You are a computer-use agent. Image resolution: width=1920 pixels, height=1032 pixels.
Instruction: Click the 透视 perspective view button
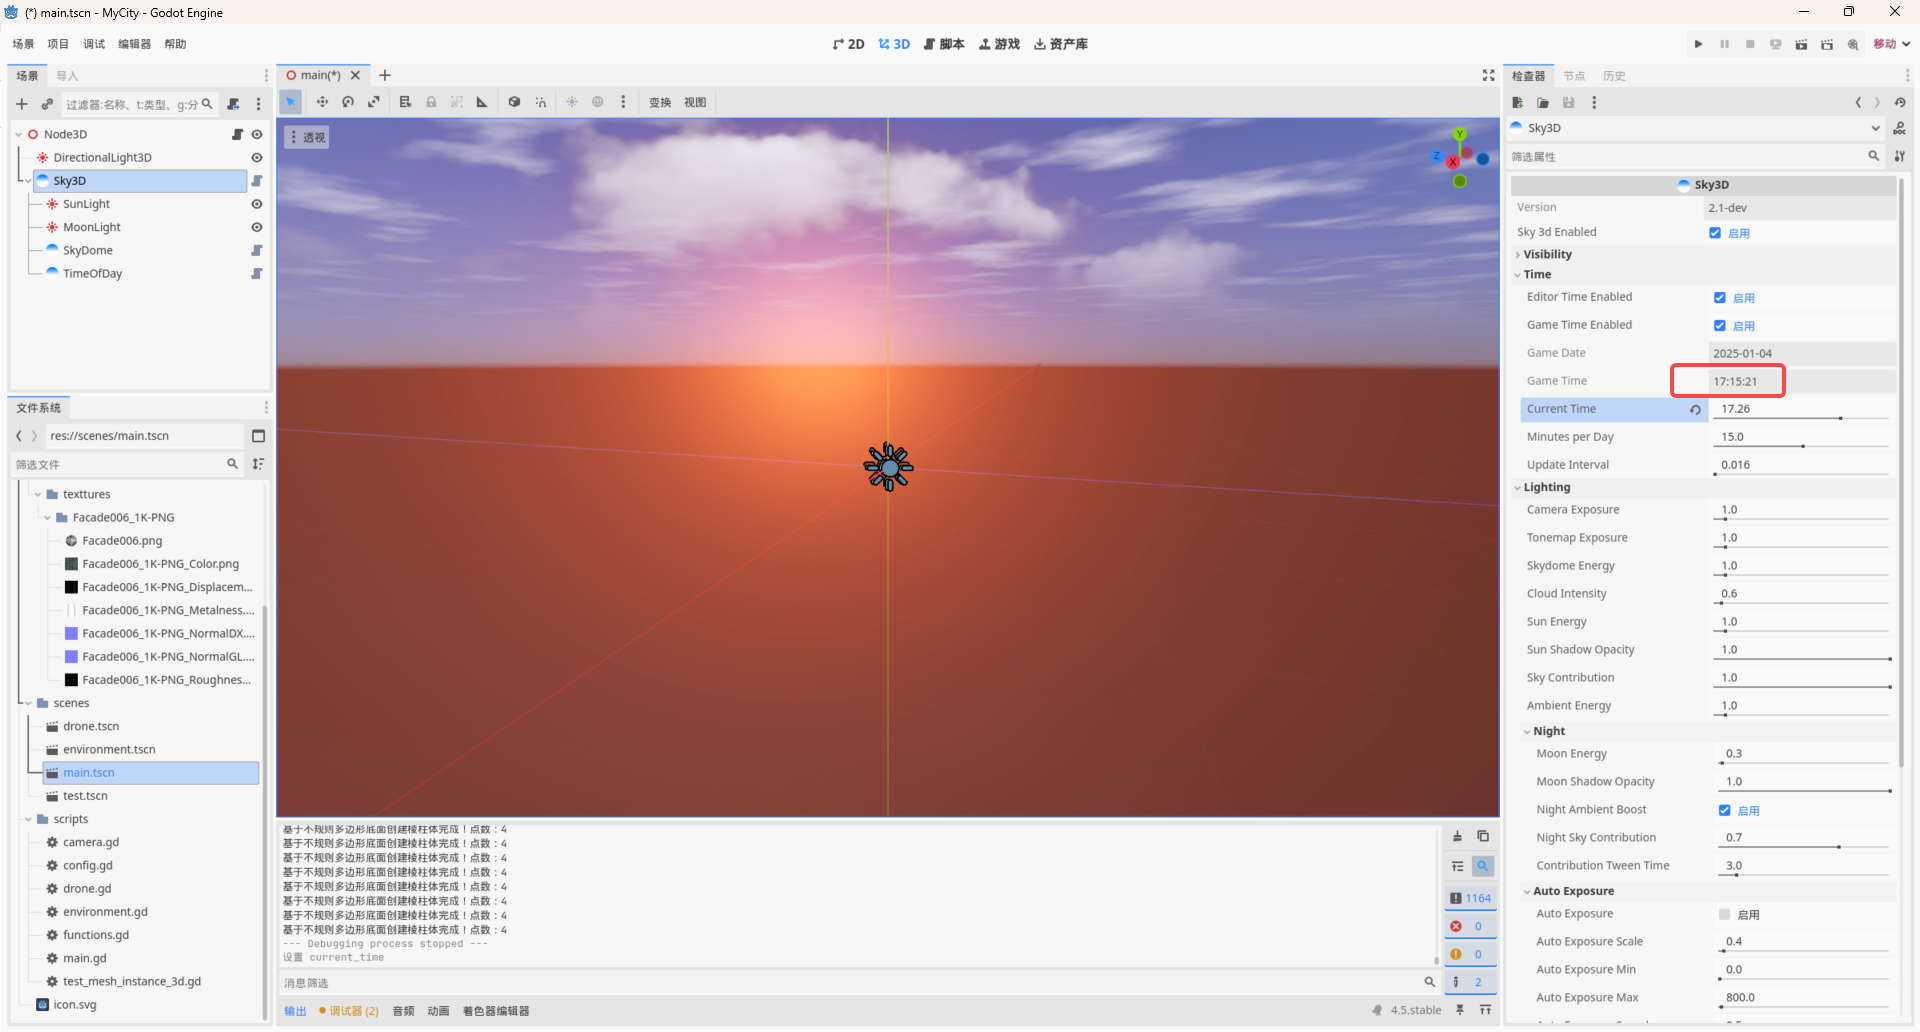[308, 138]
